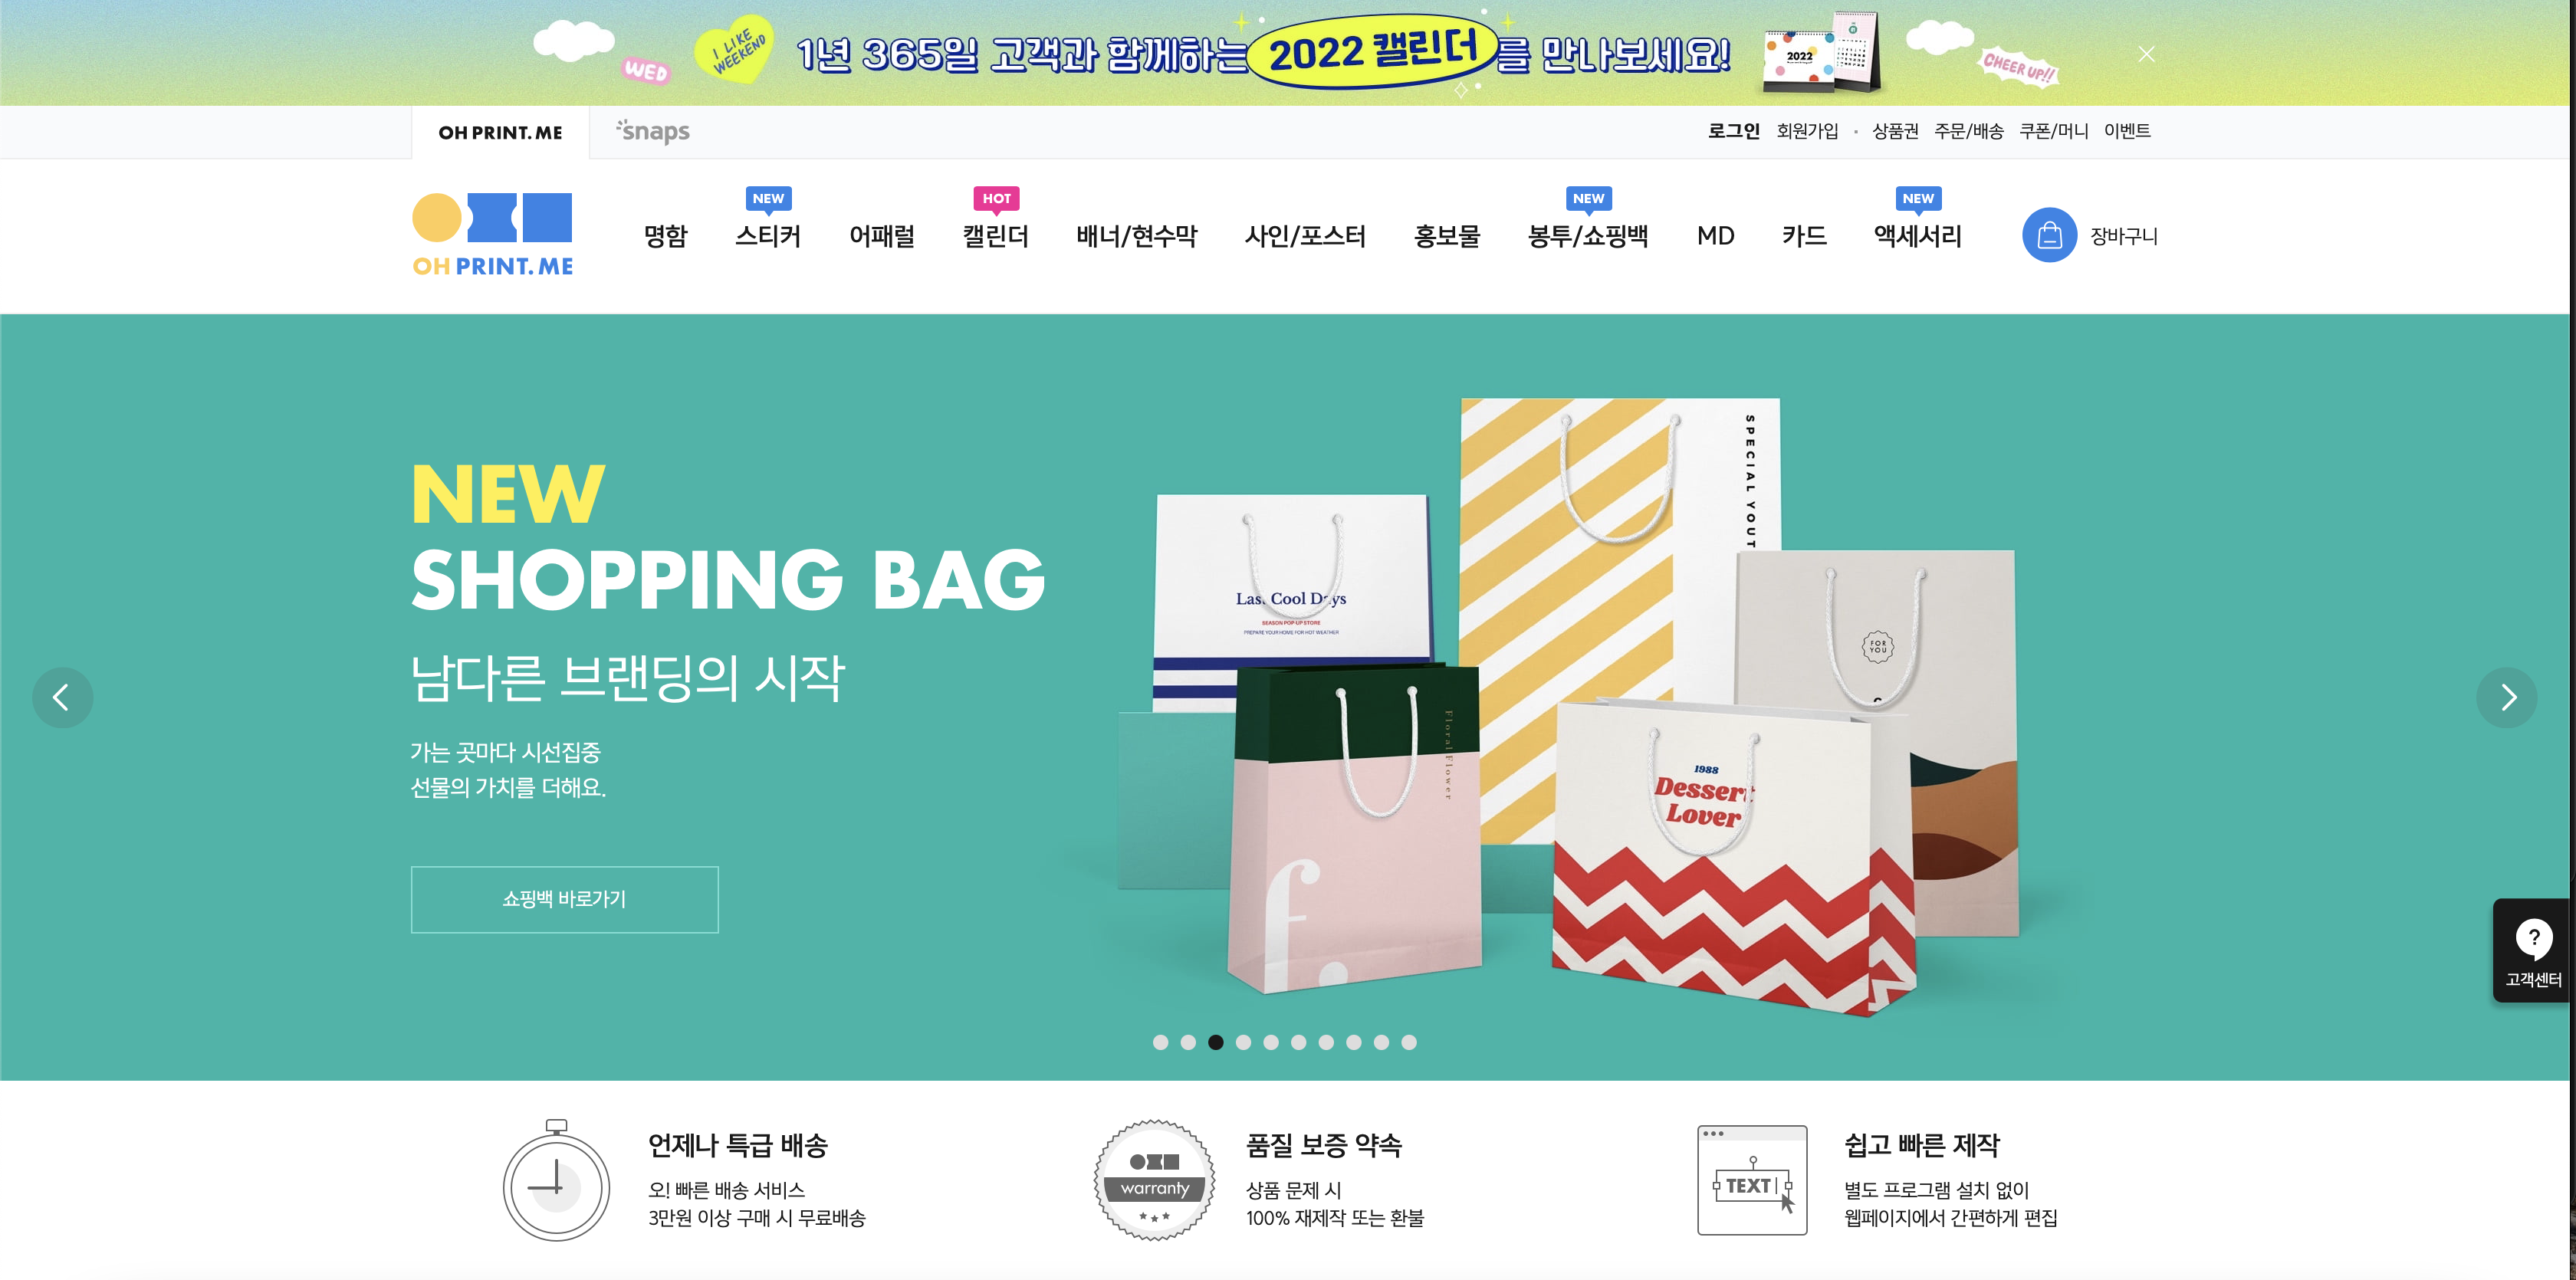Select the first carousel indicator dot
The image size is (2576, 1280).
point(1160,1042)
